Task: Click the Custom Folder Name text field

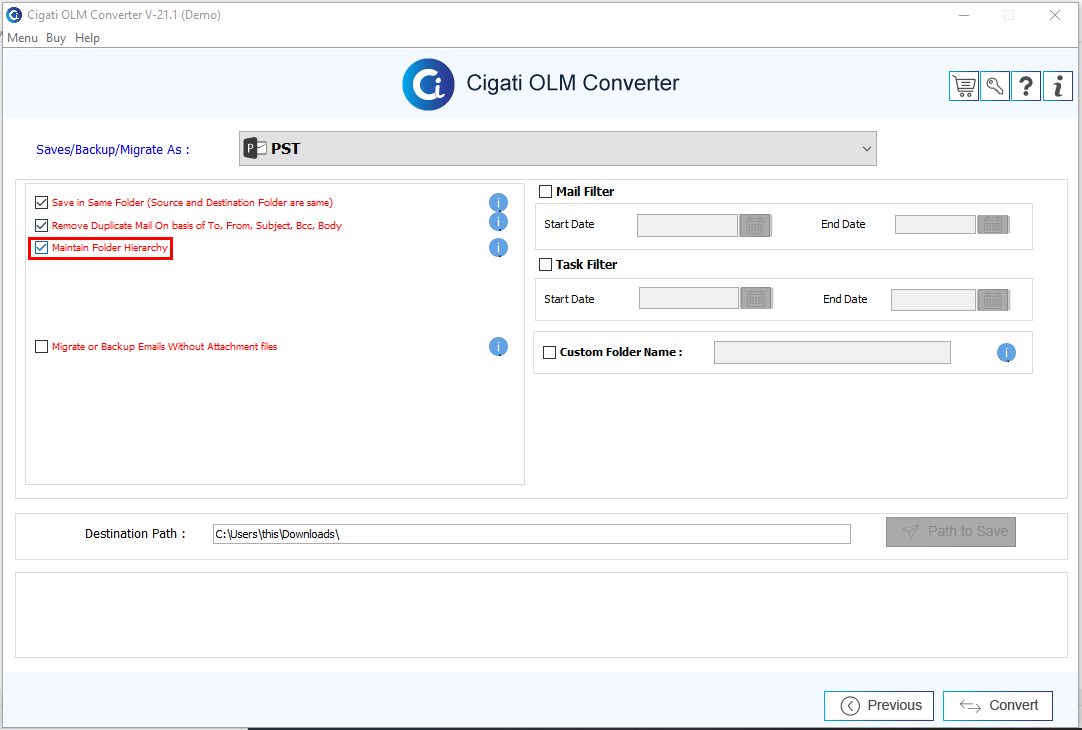Action: [832, 353]
